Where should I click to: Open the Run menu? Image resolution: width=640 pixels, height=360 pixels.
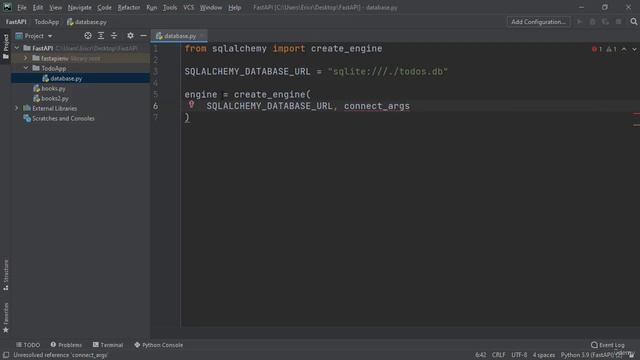click(151, 8)
